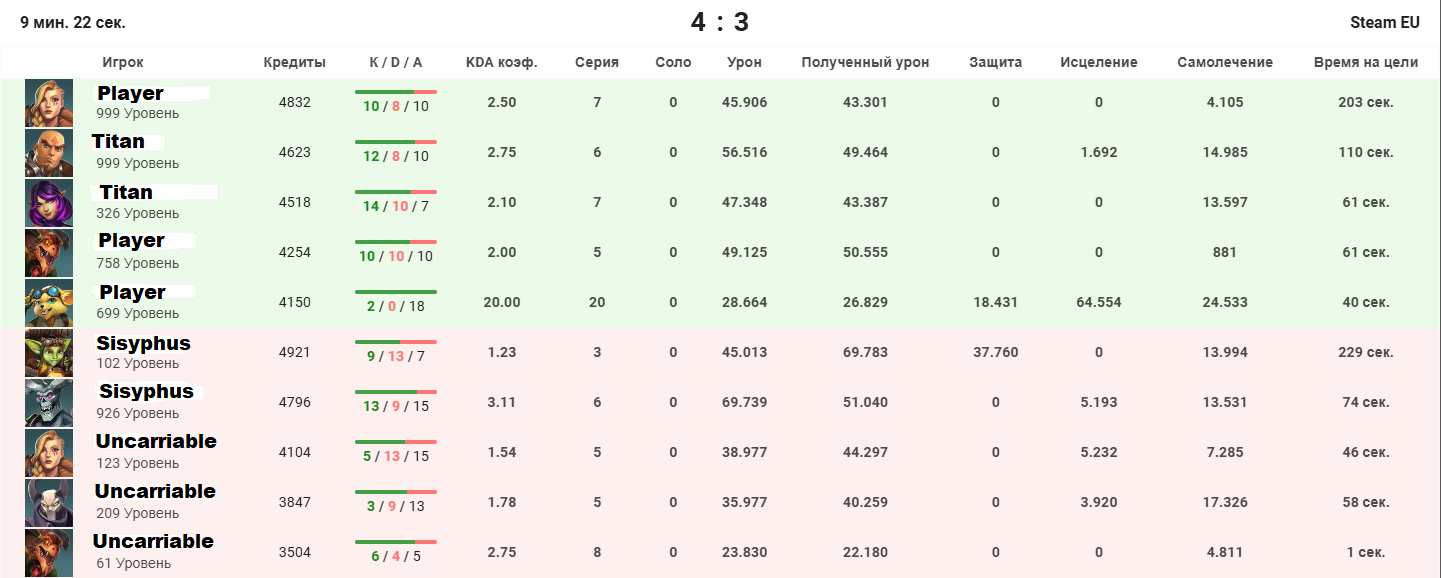Screen dimensions: 1441x578
Task: Click horned avatar of level 926 Sisyphus
Action: (x=49, y=403)
